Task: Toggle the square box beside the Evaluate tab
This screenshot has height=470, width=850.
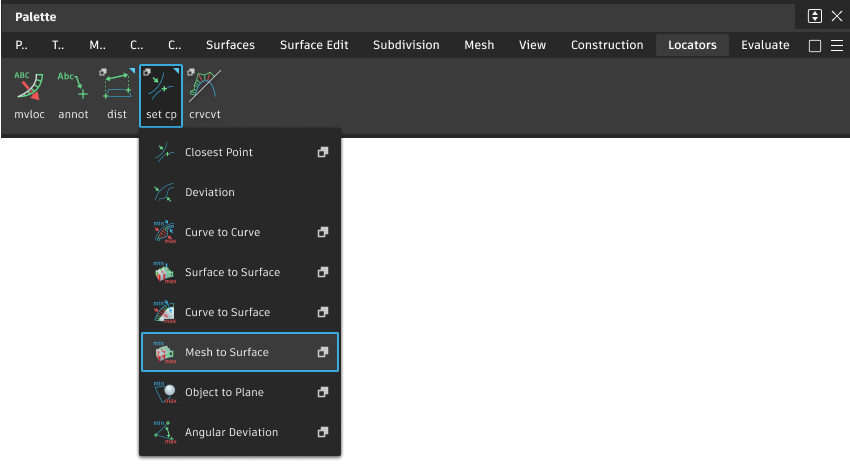Action: 814,46
